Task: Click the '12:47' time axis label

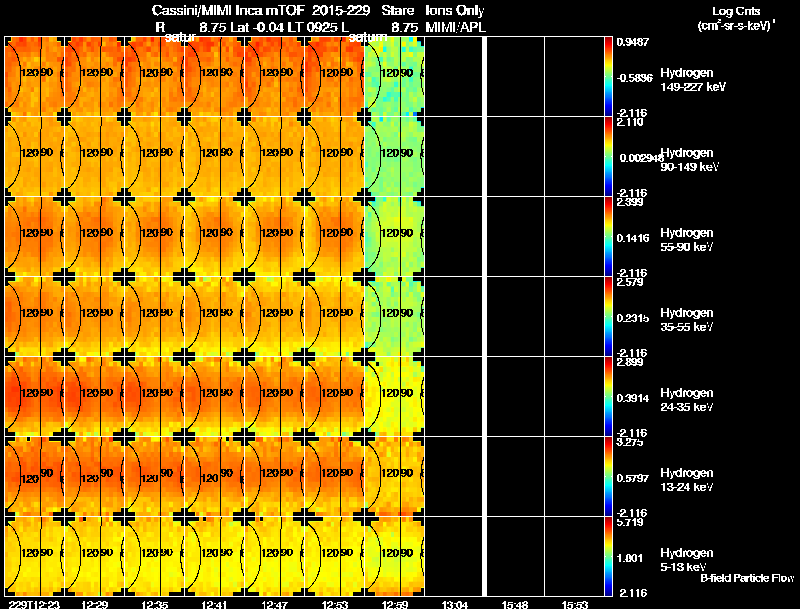Action: (x=274, y=604)
